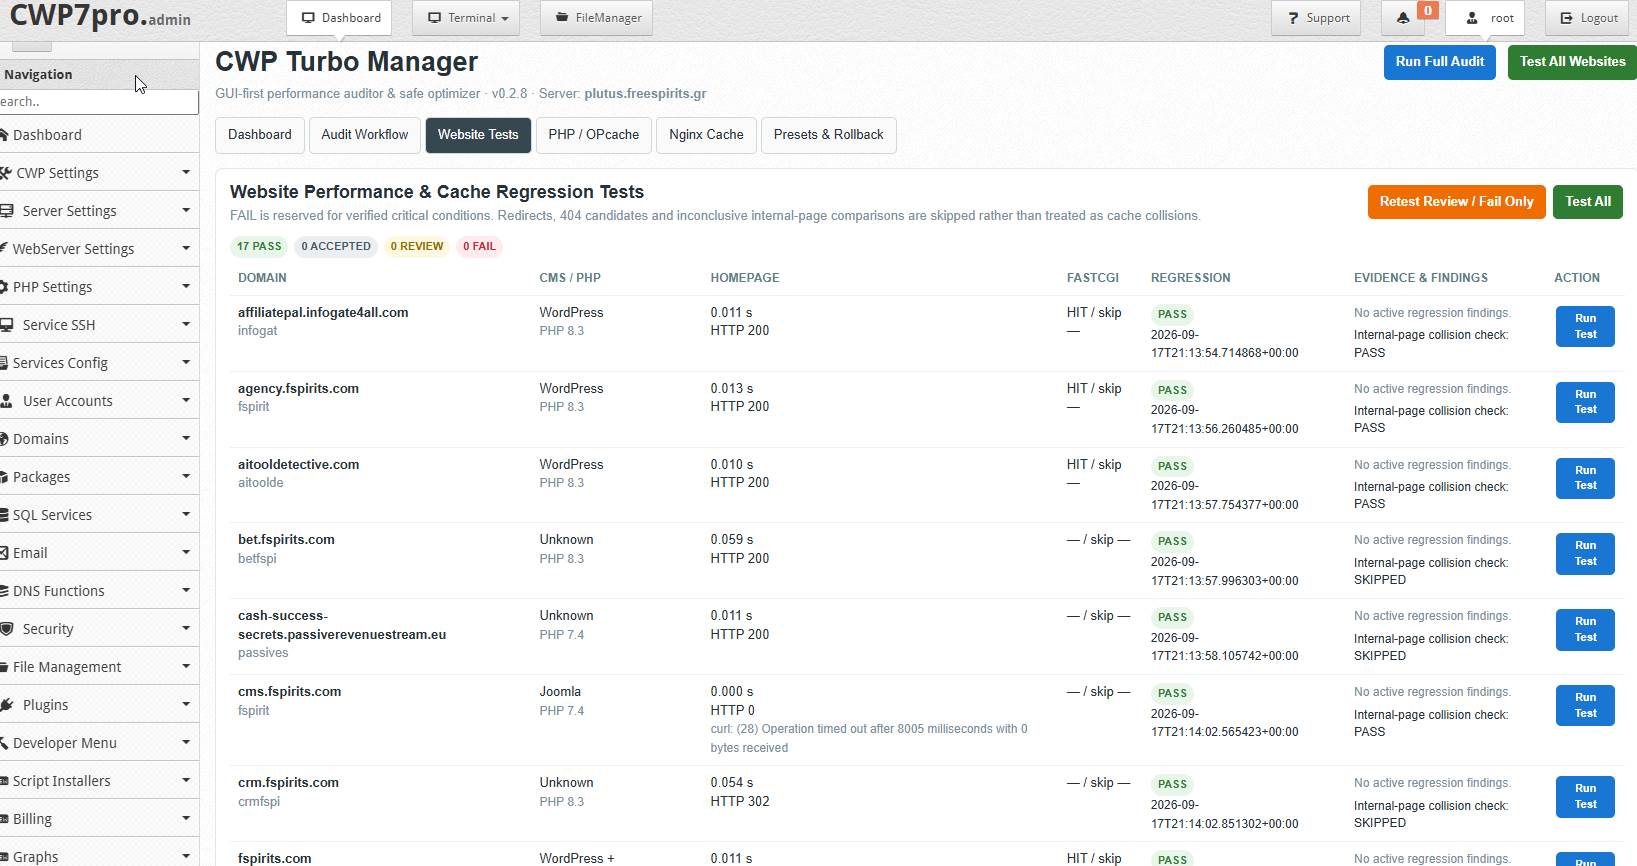The height and width of the screenshot is (866, 1637).
Task: Click the FileManager folder icon
Action: click(x=562, y=18)
